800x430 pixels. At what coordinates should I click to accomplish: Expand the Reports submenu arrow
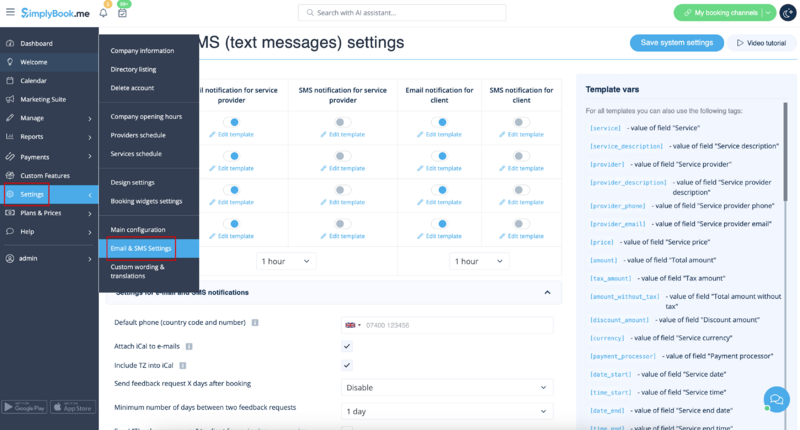point(90,137)
